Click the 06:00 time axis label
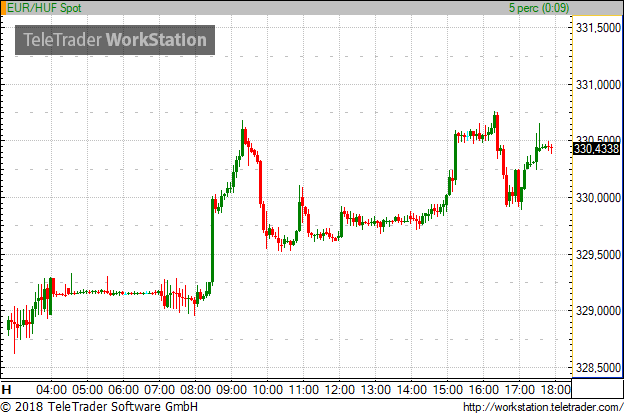This screenshot has height=416, width=624. point(123,389)
